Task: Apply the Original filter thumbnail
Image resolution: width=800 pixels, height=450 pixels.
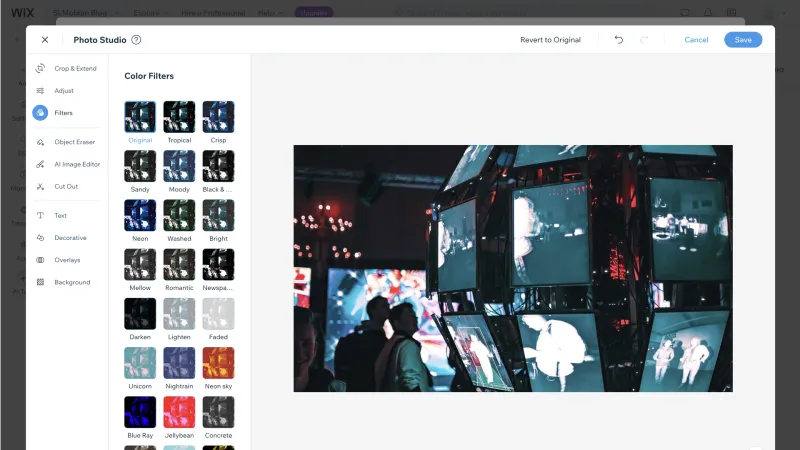Action: pyautogui.click(x=140, y=117)
